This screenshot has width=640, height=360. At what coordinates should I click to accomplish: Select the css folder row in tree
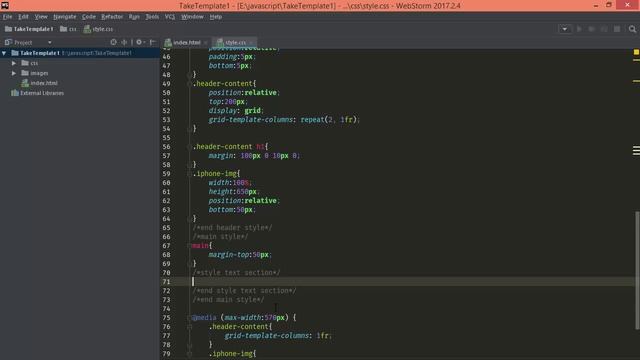click(x=80, y=63)
